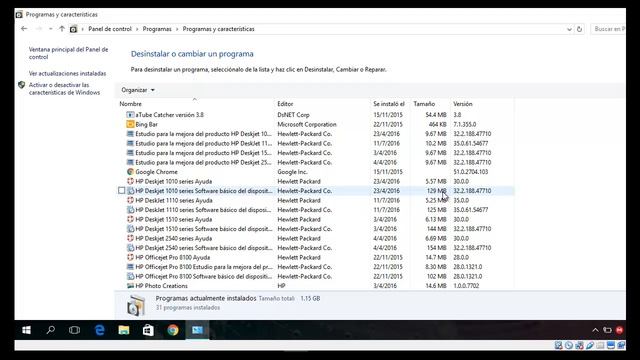This screenshot has height=360, width=640.
Task: Launch Microsoft Edge from the taskbar
Action: pyautogui.click(x=99, y=330)
